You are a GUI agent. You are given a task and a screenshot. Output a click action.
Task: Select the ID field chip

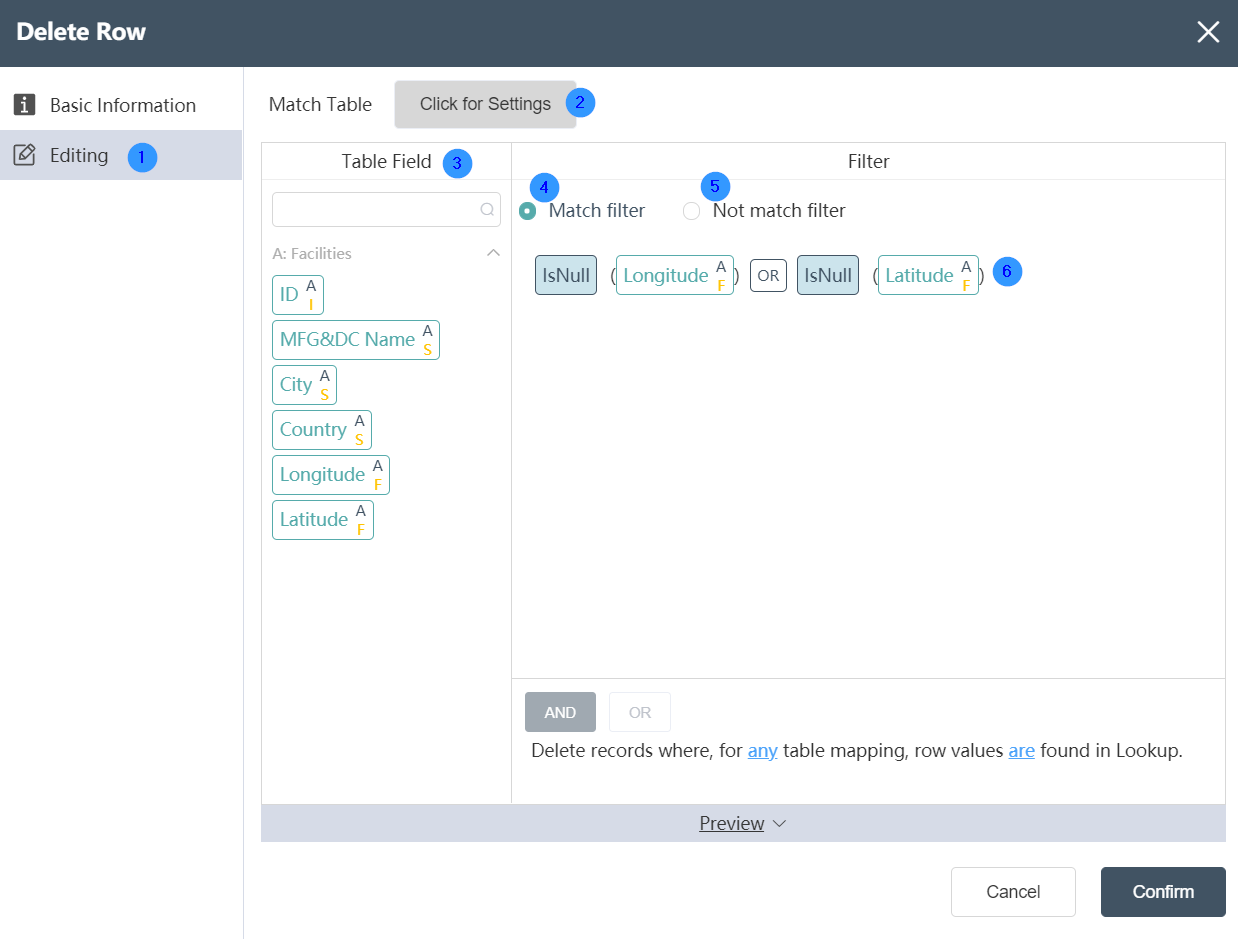pos(298,295)
